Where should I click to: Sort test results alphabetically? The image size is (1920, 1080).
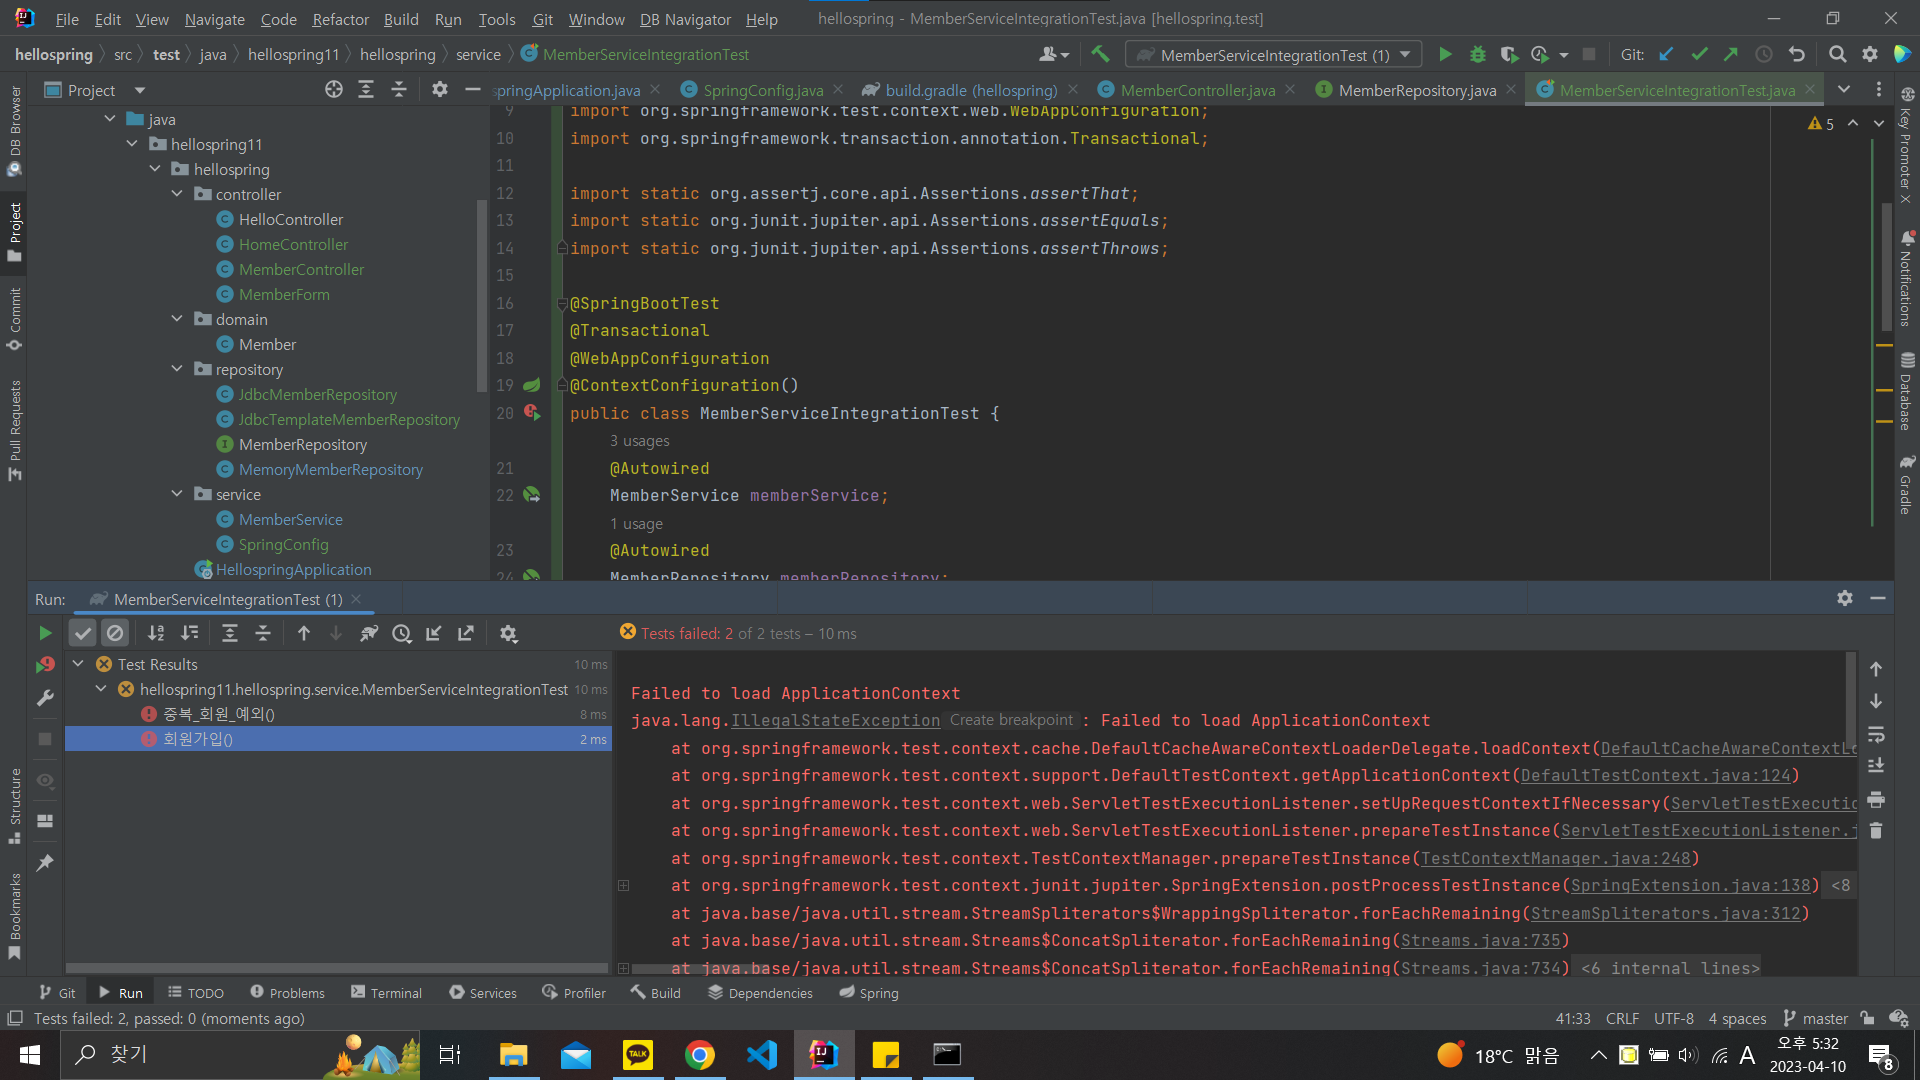coord(156,633)
